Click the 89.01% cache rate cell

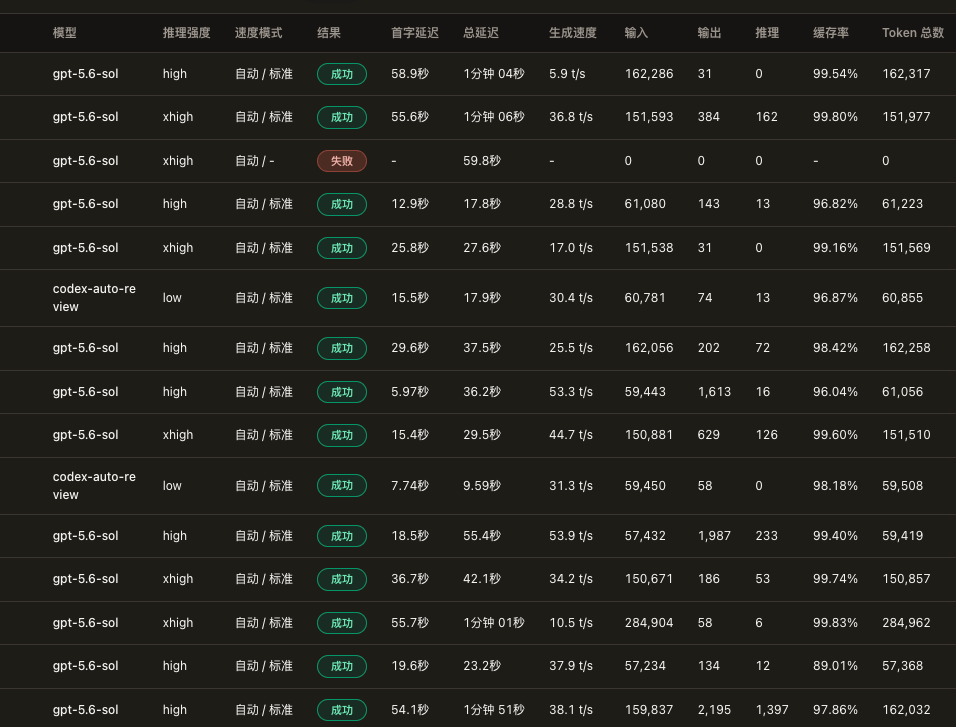(x=835, y=666)
